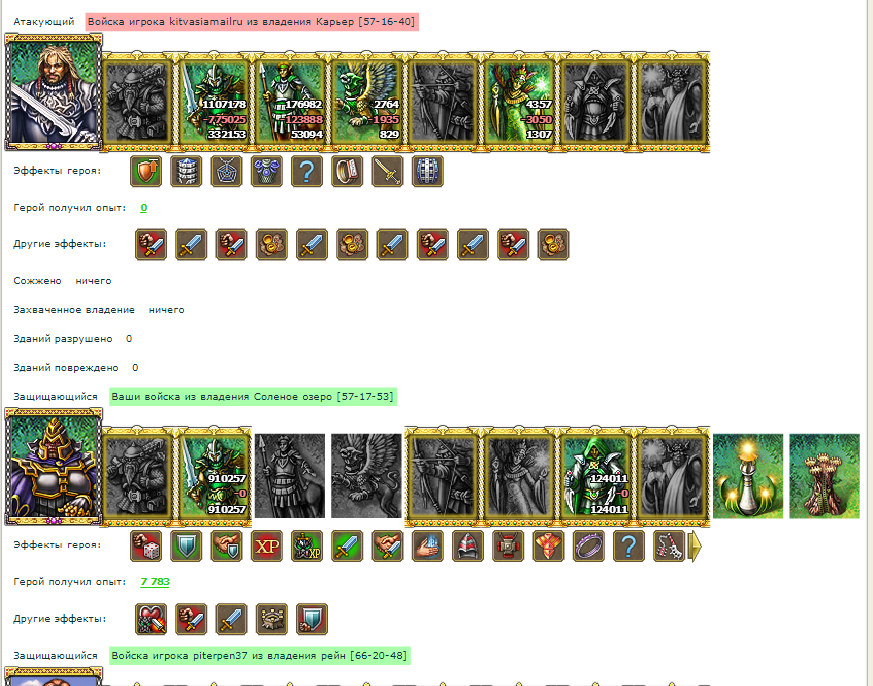Click the blond attacker hero portrait
873x686 pixels.
click(53, 92)
